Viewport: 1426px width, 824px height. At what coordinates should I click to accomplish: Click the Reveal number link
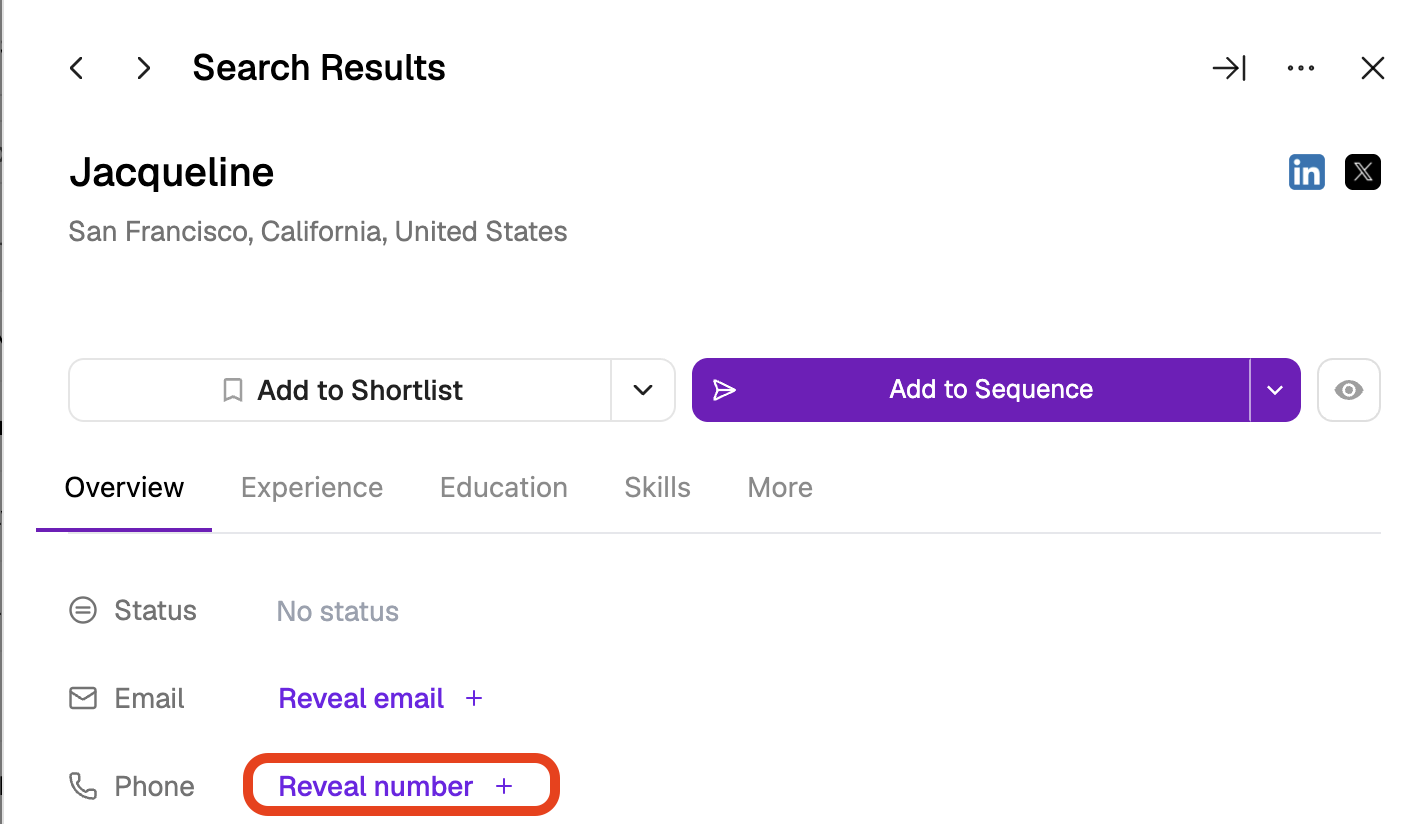[x=375, y=786]
